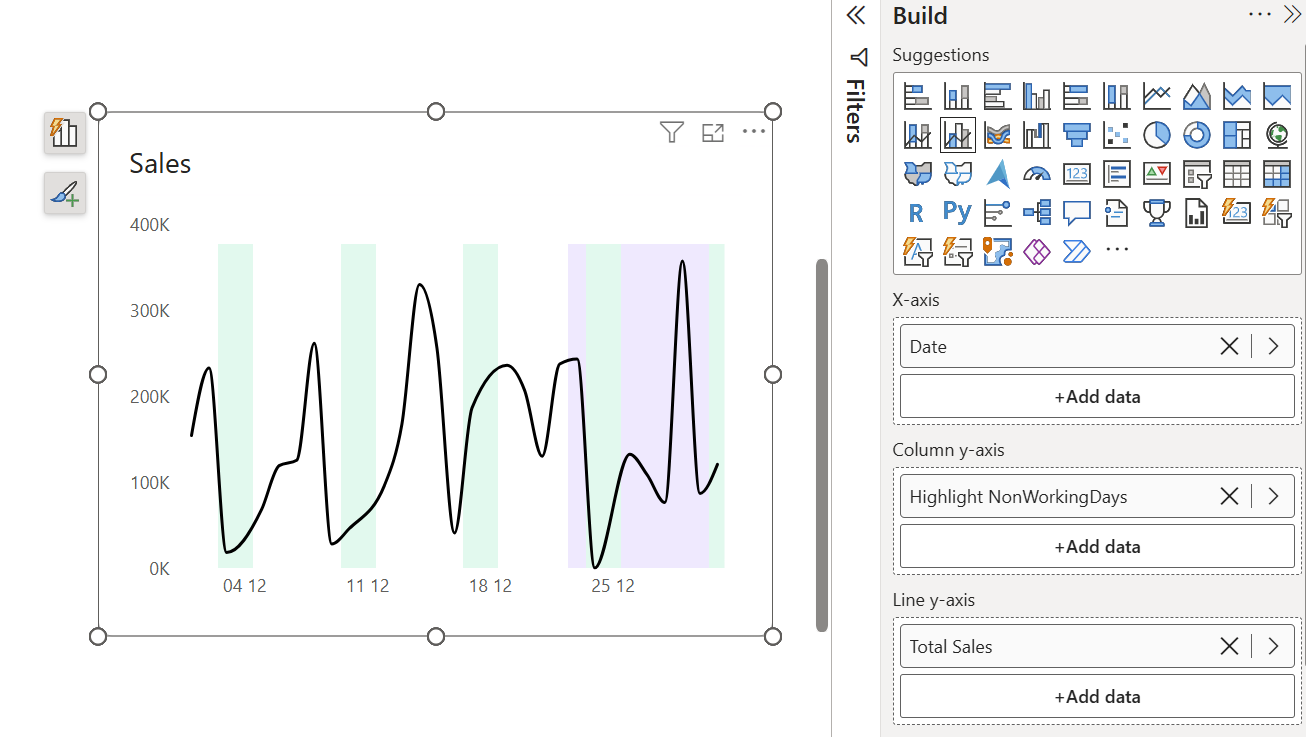
Task: Choose the Donut chart visual
Action: click(x=1197, y=135)
